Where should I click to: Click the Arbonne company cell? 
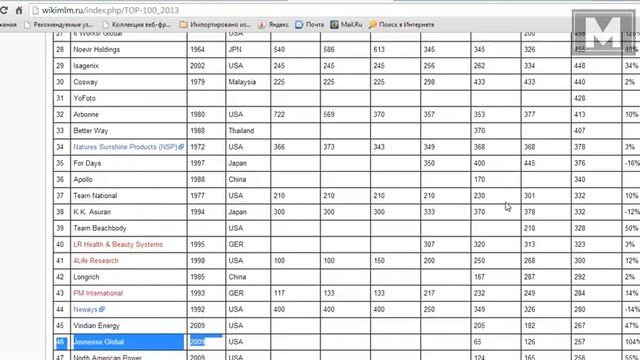coord(129,115)
